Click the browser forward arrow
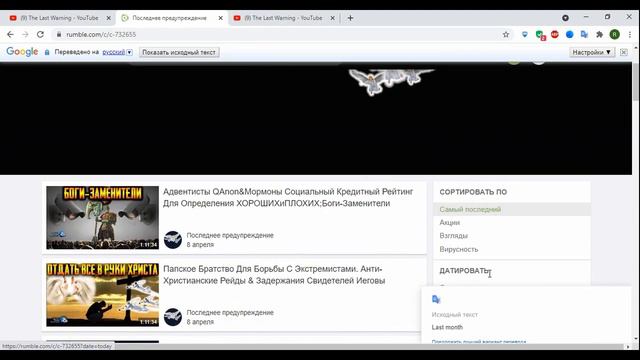Viewport: 640px width, 360px height. point(25,35)
